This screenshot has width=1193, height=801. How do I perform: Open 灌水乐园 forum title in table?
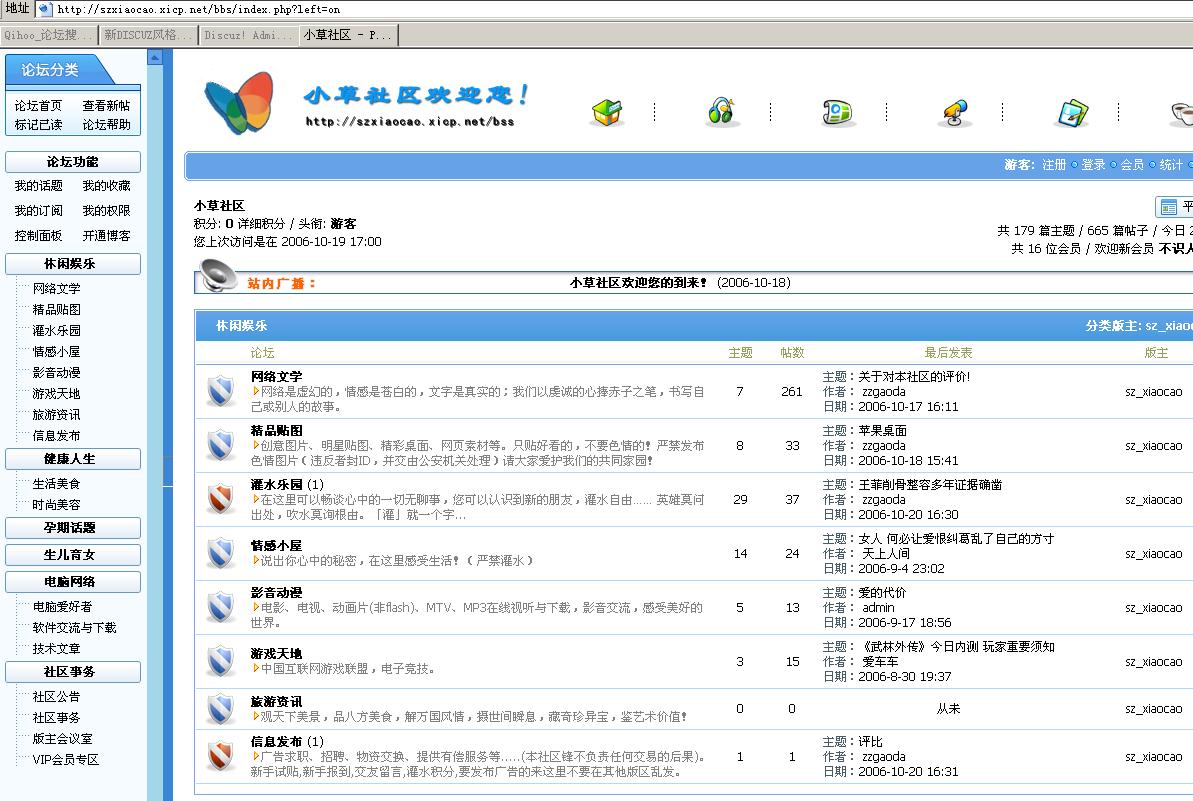click(x=276, y=485)
